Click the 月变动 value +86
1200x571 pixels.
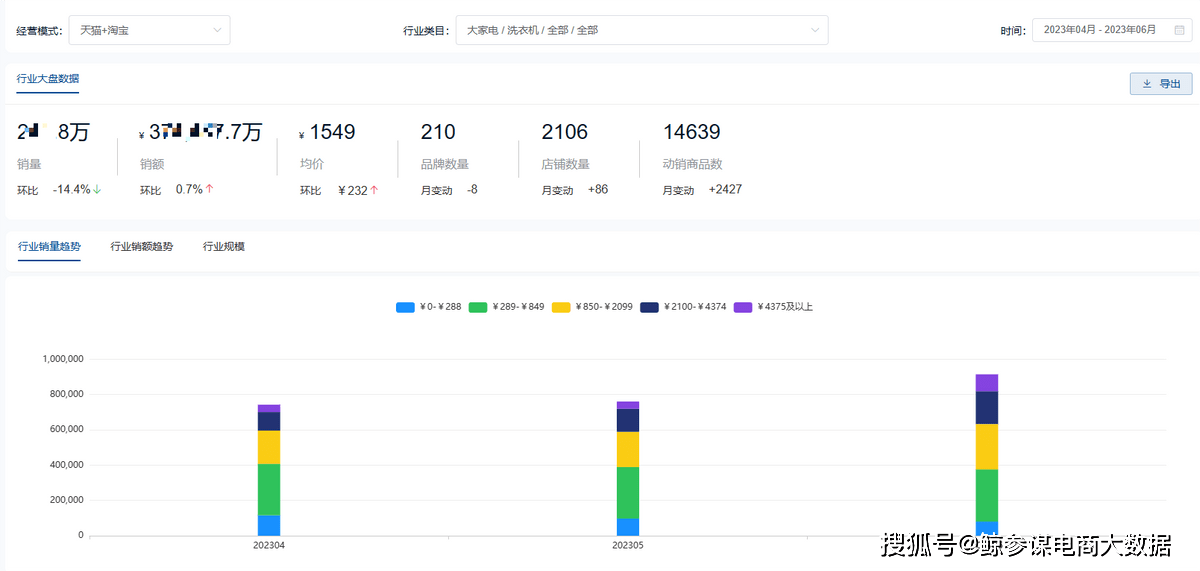598,189
